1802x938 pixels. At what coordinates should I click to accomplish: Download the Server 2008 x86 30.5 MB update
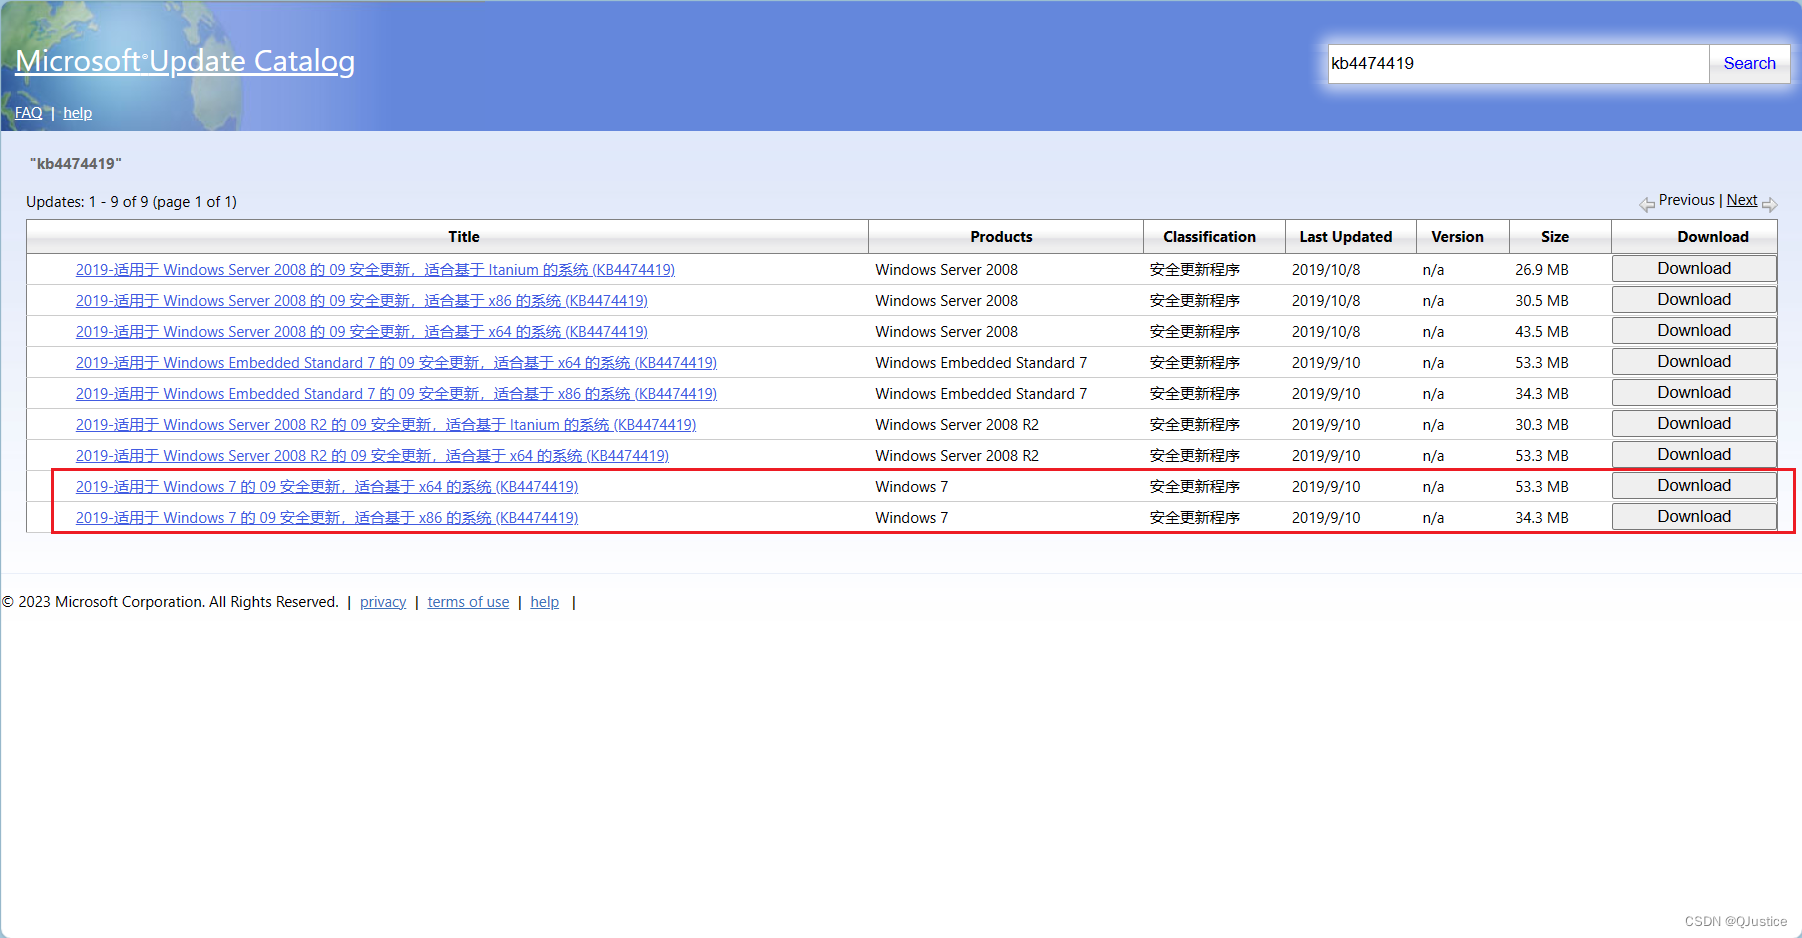[x=1694, y=300]
